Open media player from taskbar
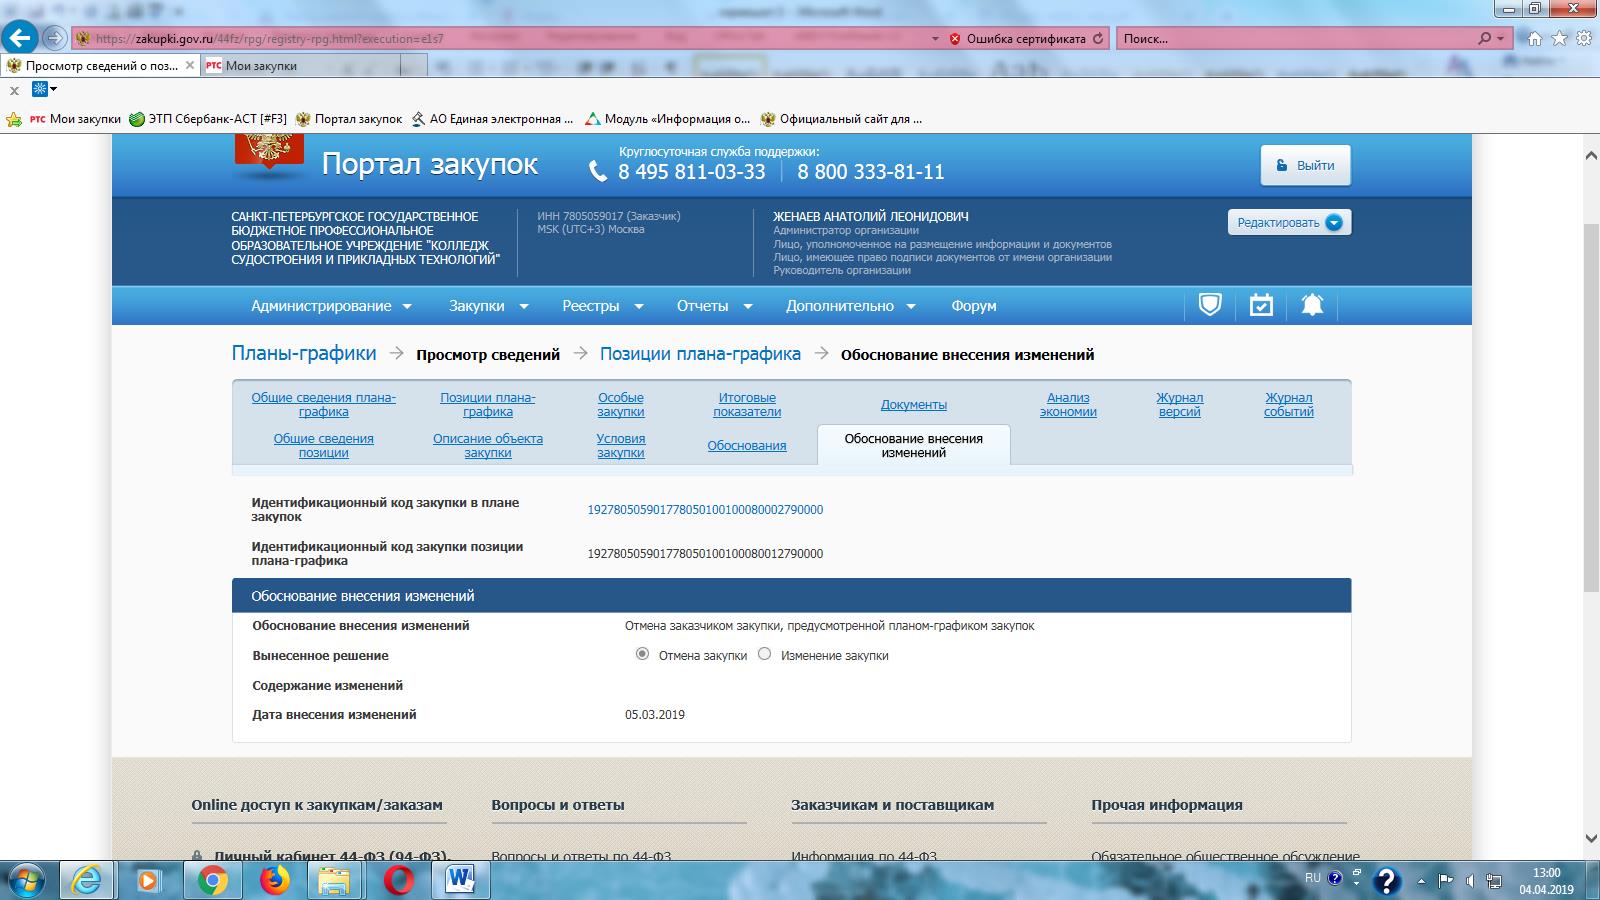Image resolution: width=1600 pixels, height=900 pixels. click(x=149, y=880)
